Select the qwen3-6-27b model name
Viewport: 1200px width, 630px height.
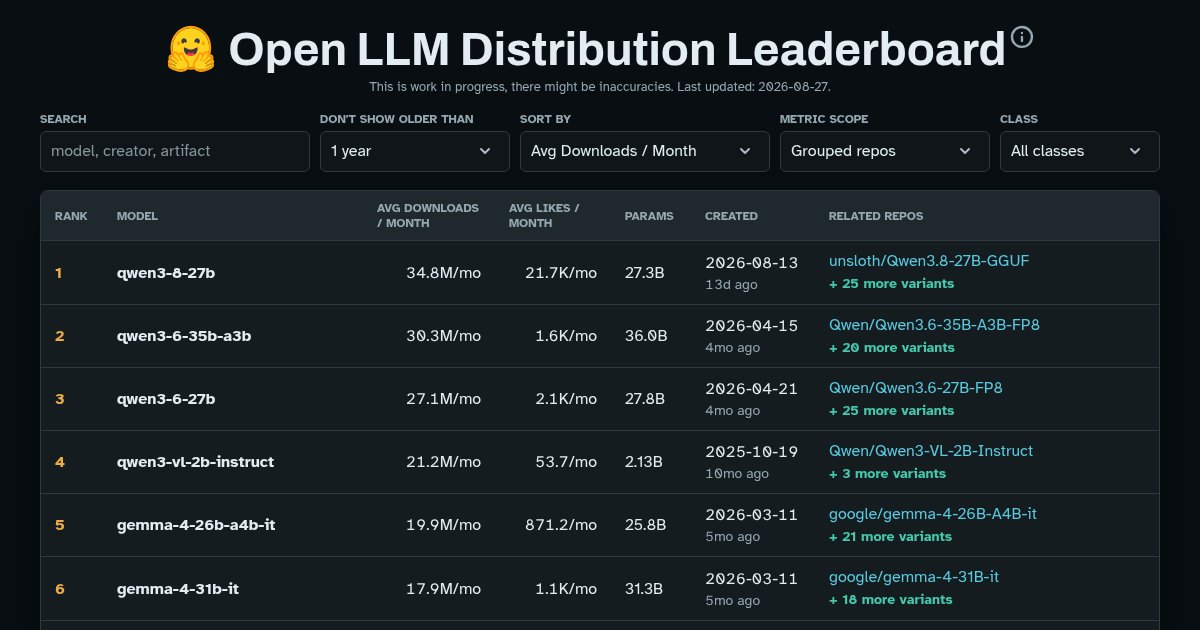tap(166, 399)
